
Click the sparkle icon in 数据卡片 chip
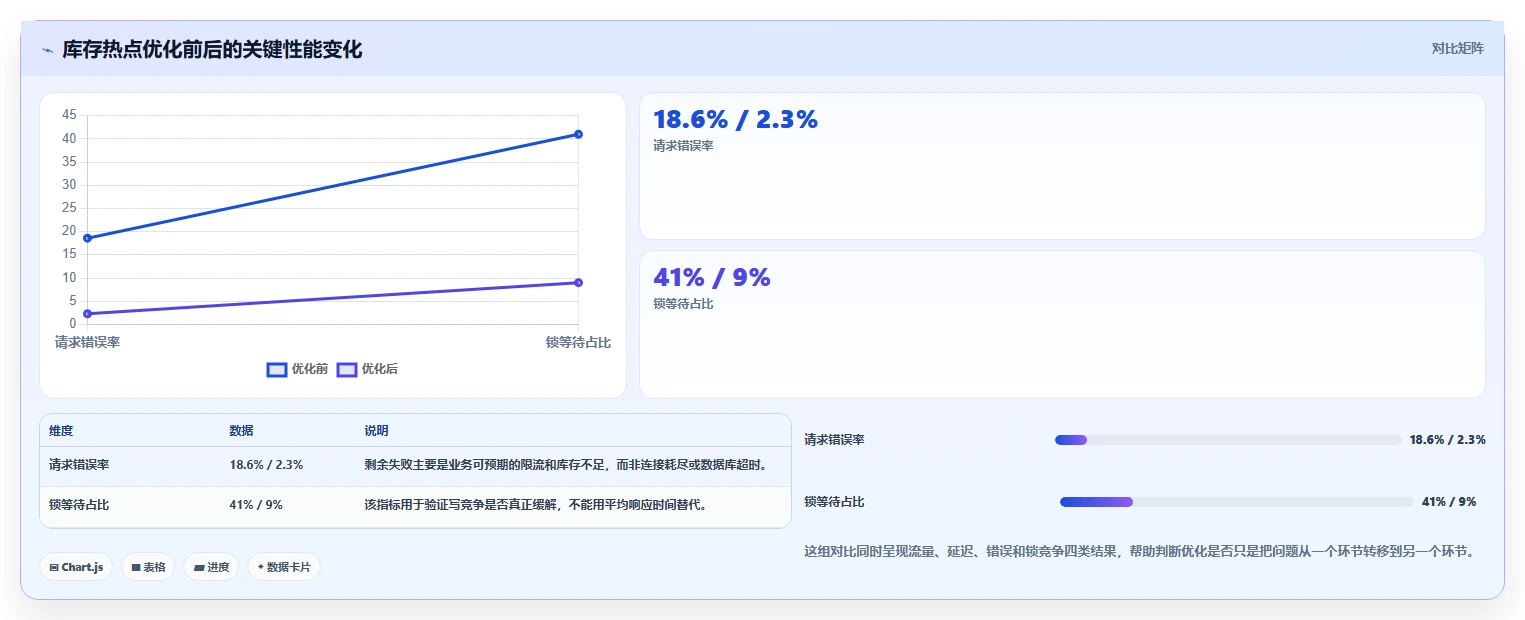pyautogui.click(x=261, y=567)
